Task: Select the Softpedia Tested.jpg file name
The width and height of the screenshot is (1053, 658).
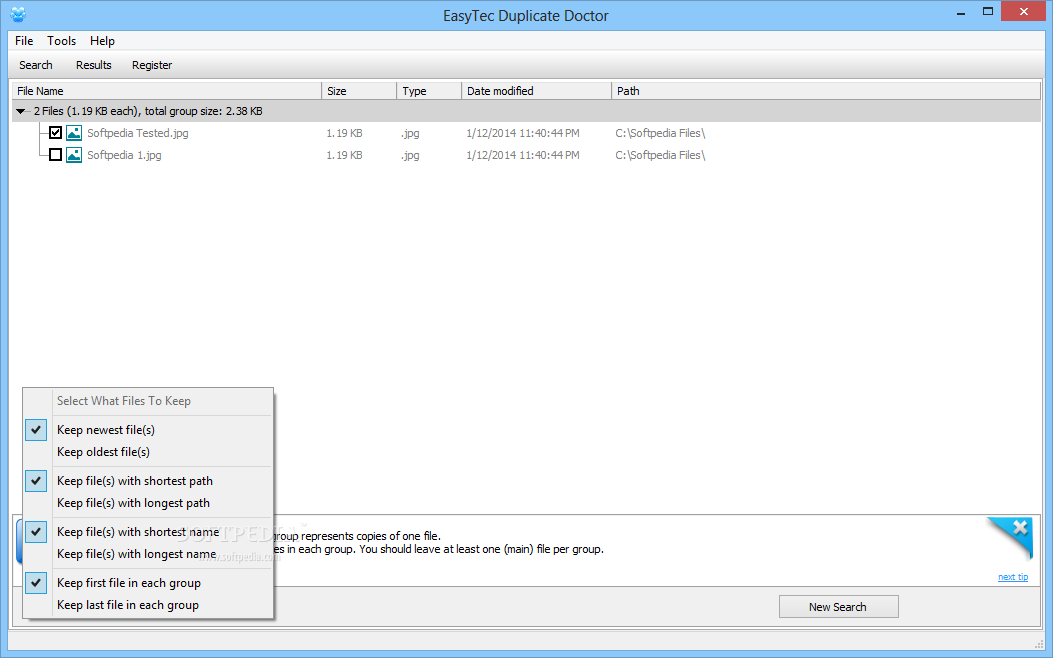Action: click(138, 133)
